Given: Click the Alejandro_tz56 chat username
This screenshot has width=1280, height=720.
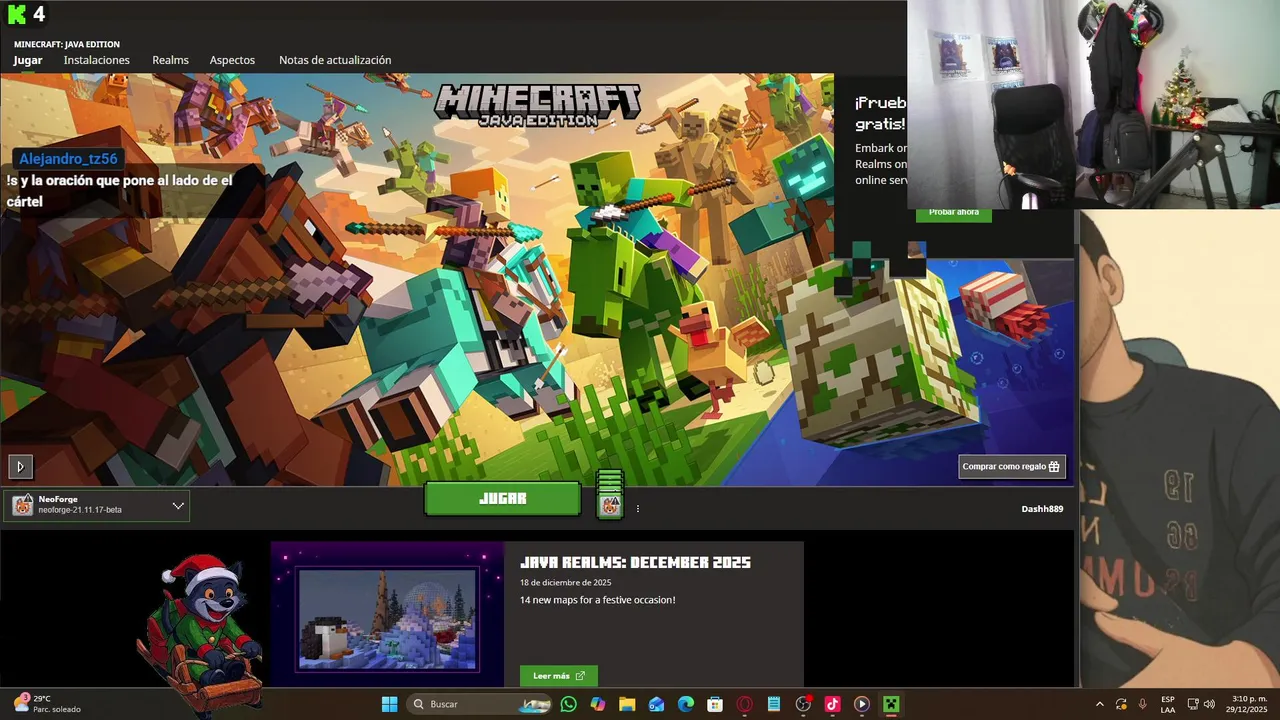Looking at the screenshot, I should pos(68,158).
